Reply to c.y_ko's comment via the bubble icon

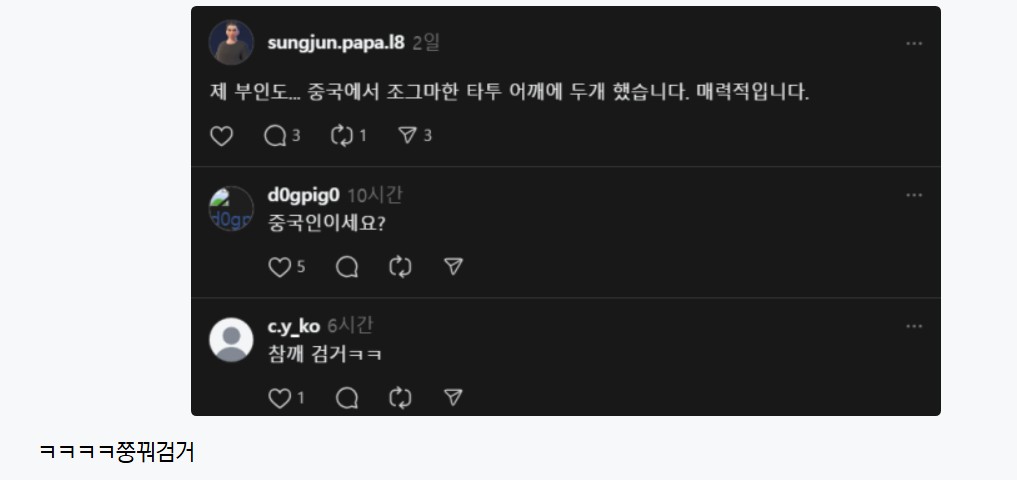point(347,398)
